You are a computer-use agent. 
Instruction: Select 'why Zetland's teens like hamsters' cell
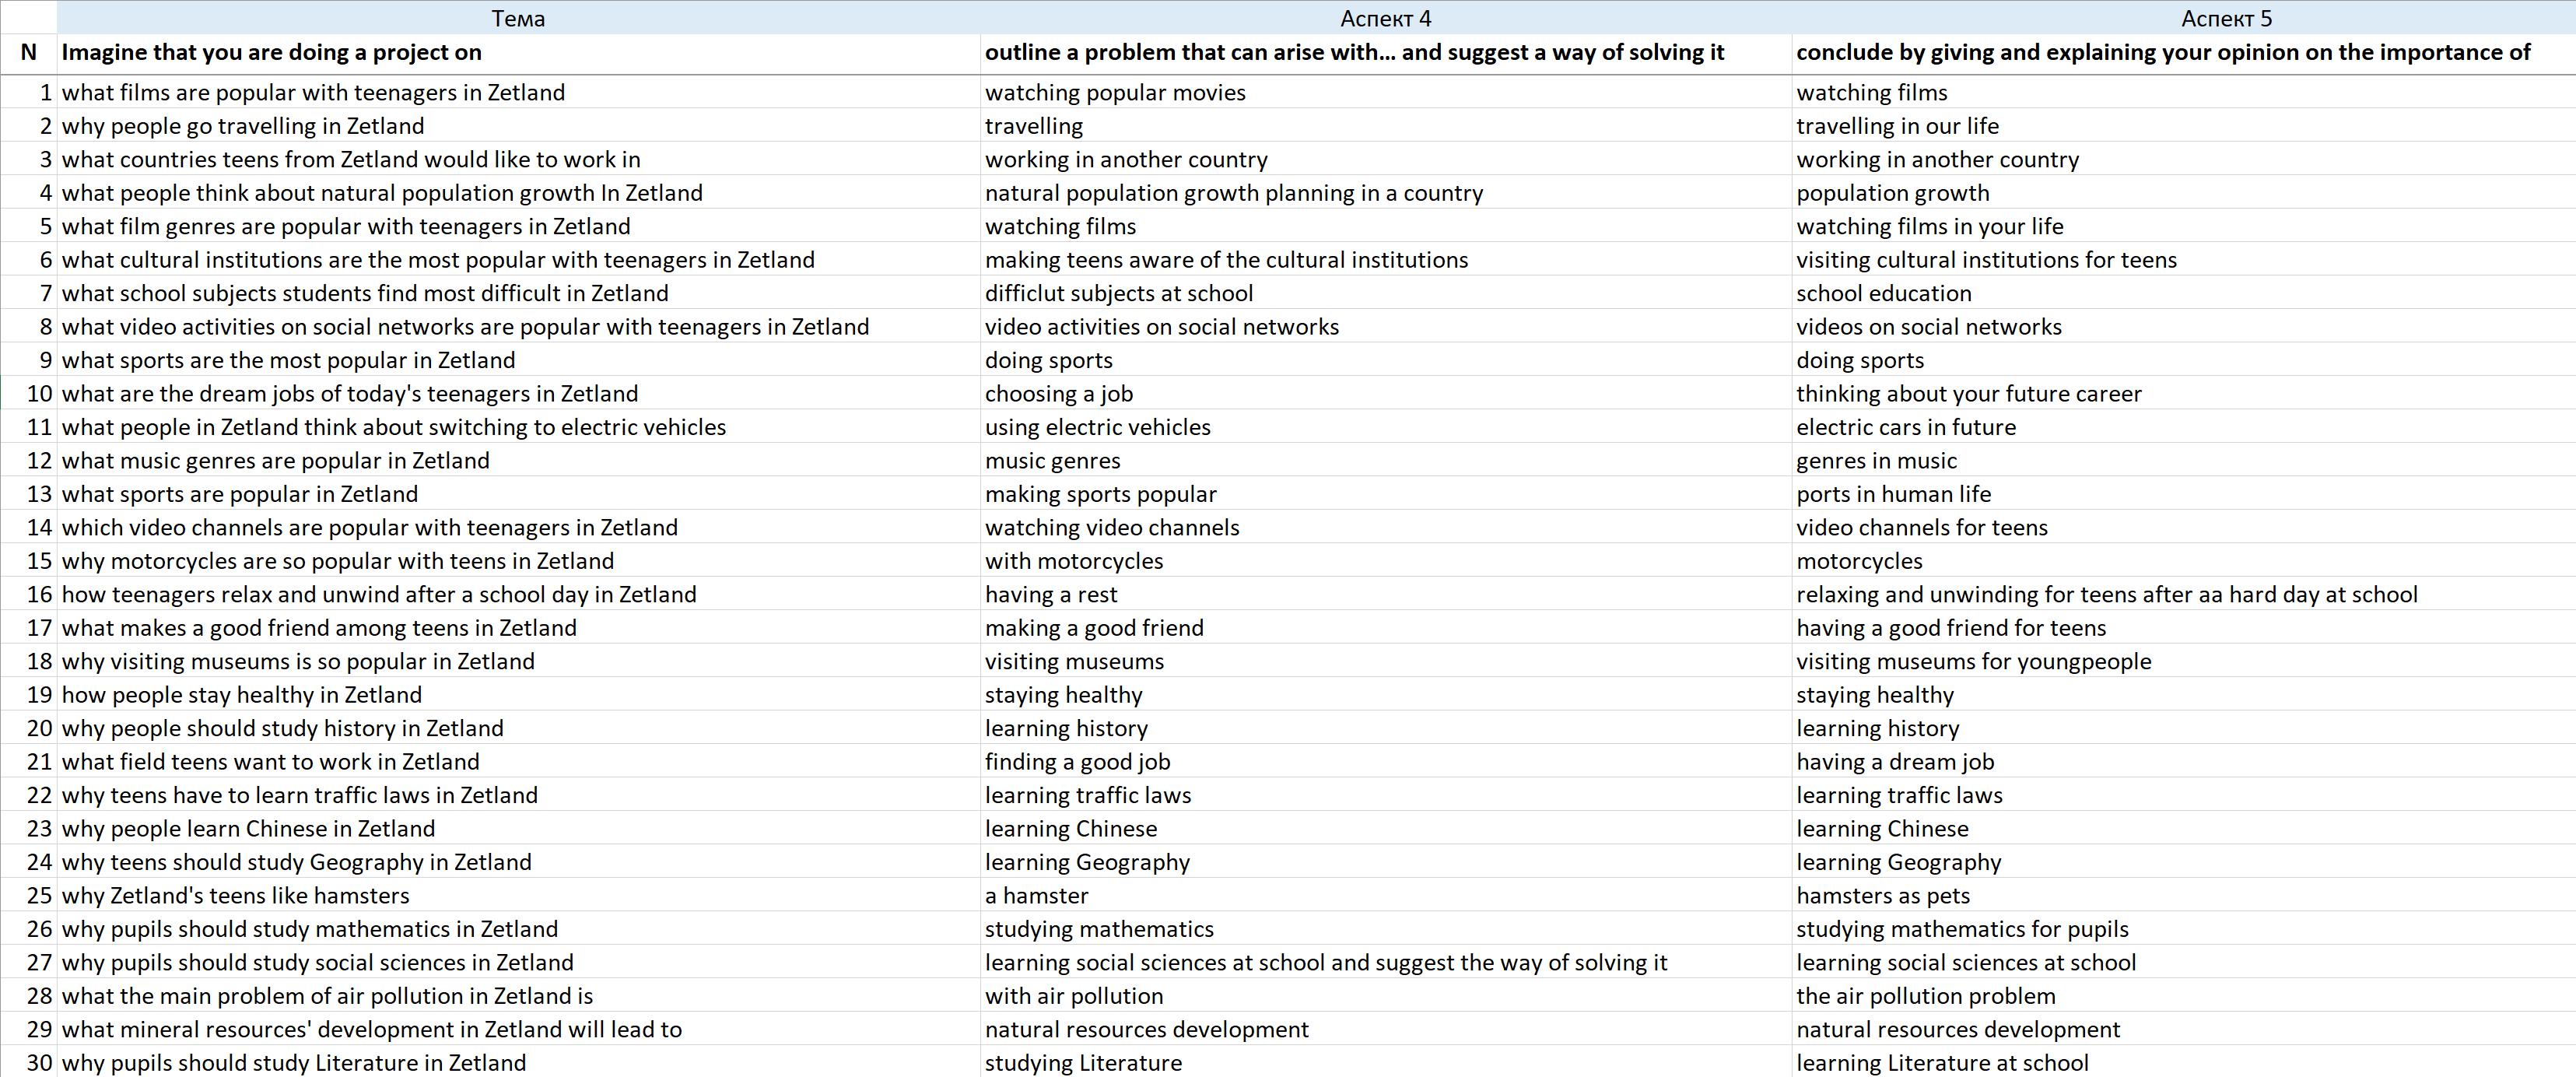pos(518,896)
